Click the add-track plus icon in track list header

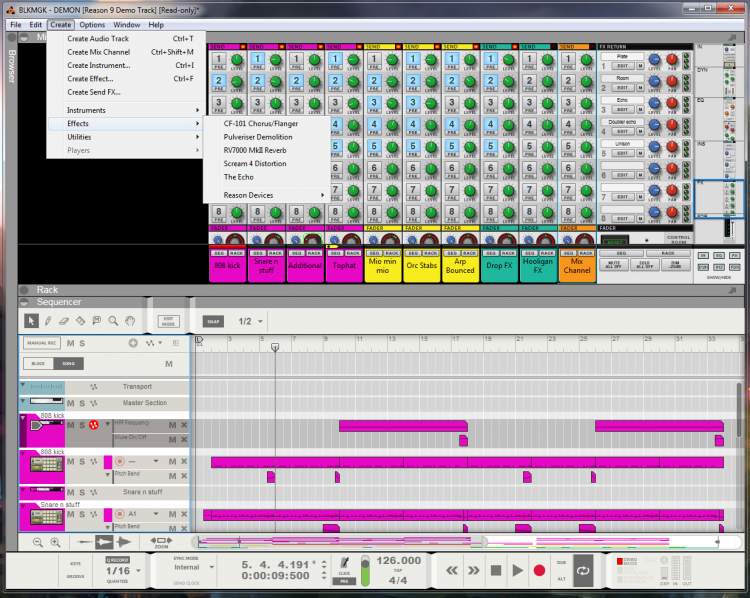[x=133, y=343]
